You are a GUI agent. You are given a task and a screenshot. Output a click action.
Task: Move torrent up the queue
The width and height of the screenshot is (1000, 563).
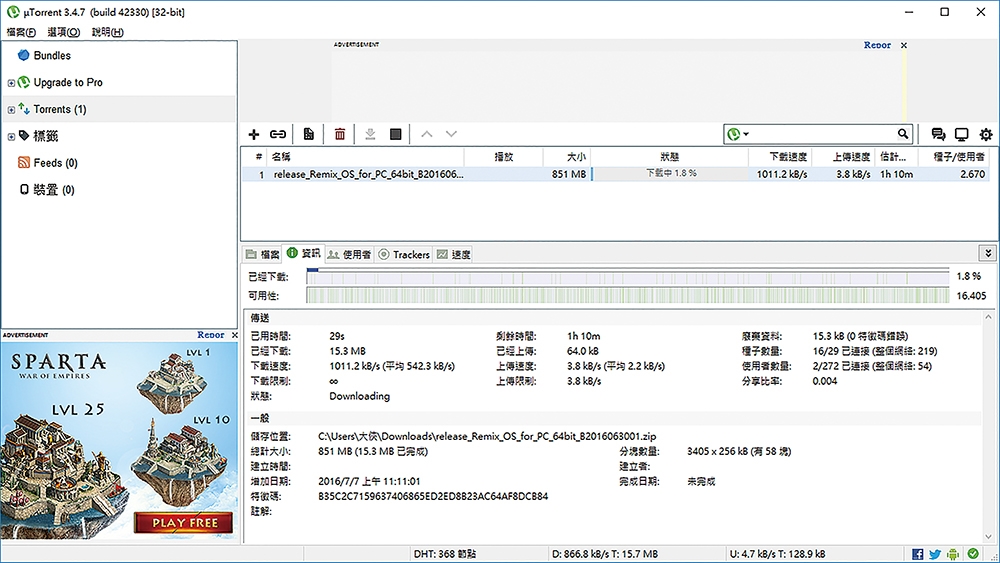coord(427,135)
